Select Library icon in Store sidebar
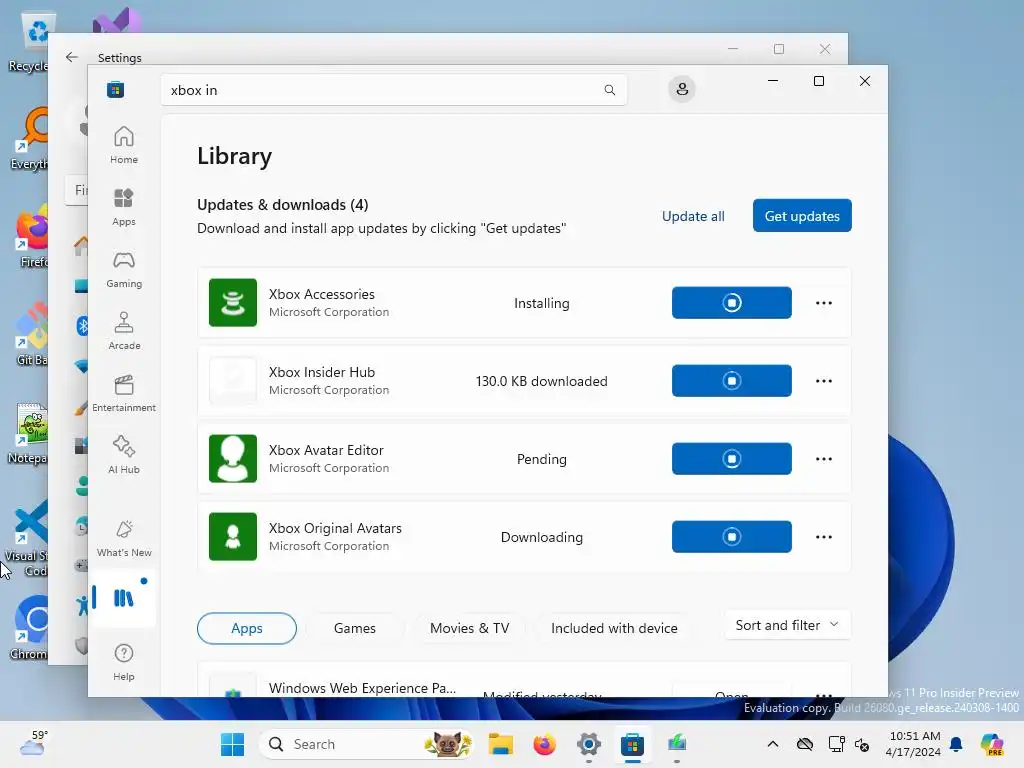 click(123, 598)
